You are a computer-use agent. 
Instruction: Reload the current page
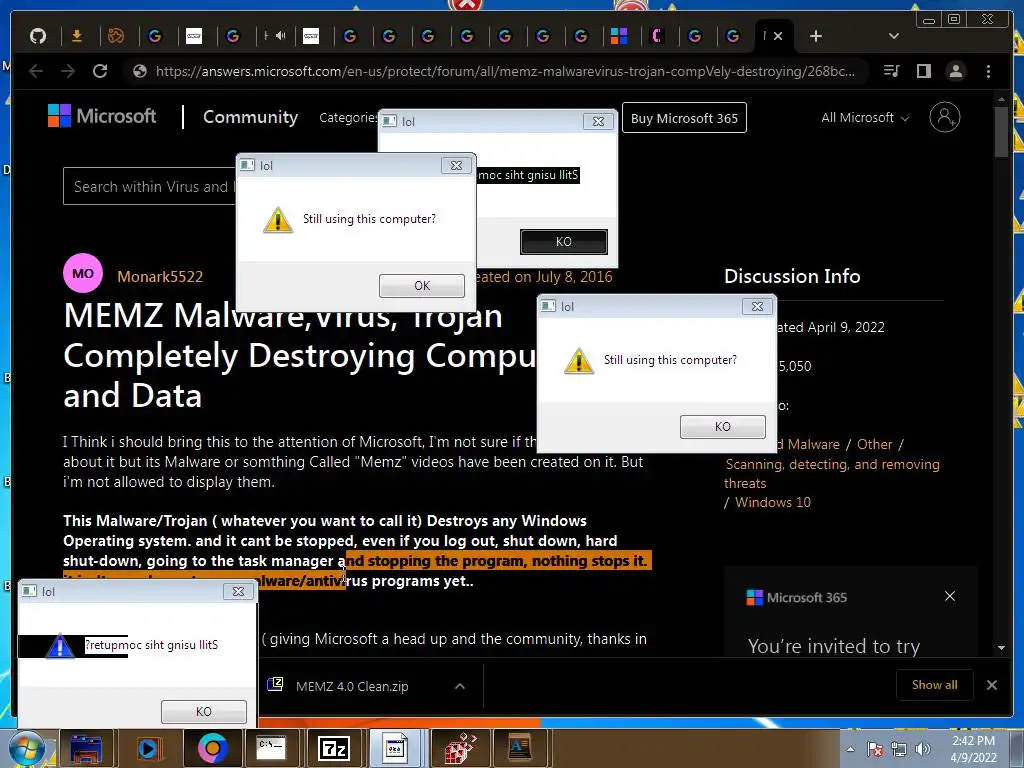click(x=100, y=71)
